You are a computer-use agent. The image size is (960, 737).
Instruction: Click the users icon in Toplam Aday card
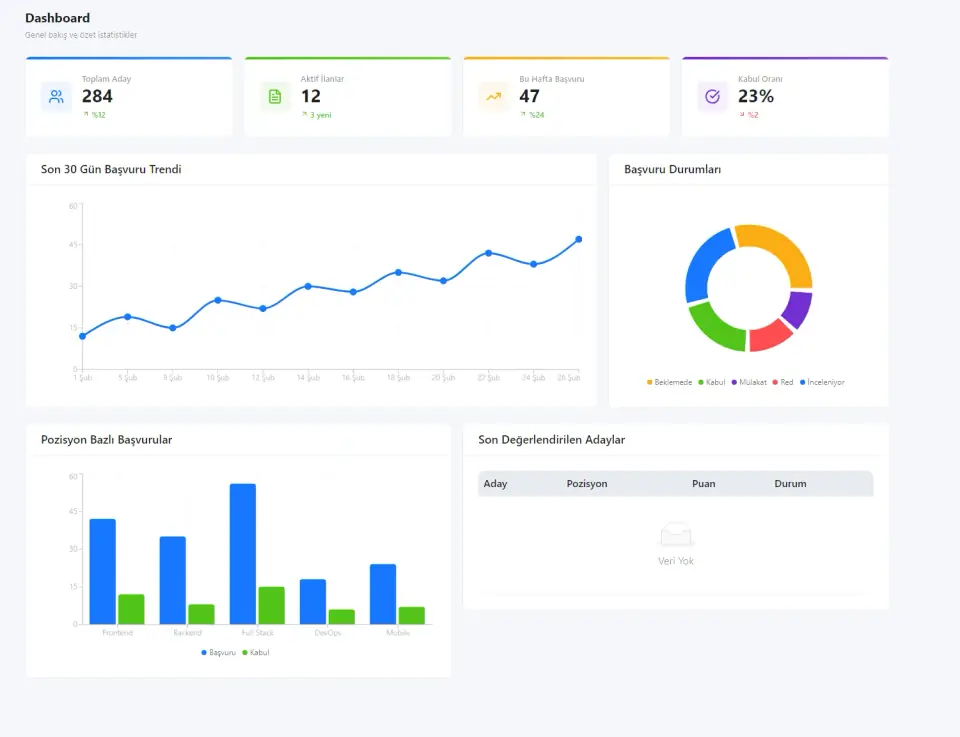pyautogui.click(x=56, y=97)
